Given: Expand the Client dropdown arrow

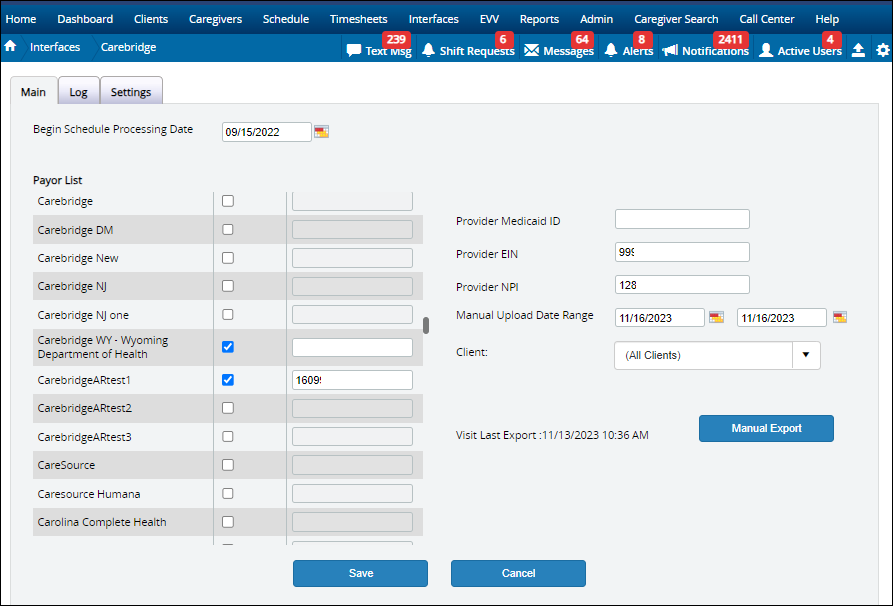Looking at the screenshot, I should tap(806, 355).
